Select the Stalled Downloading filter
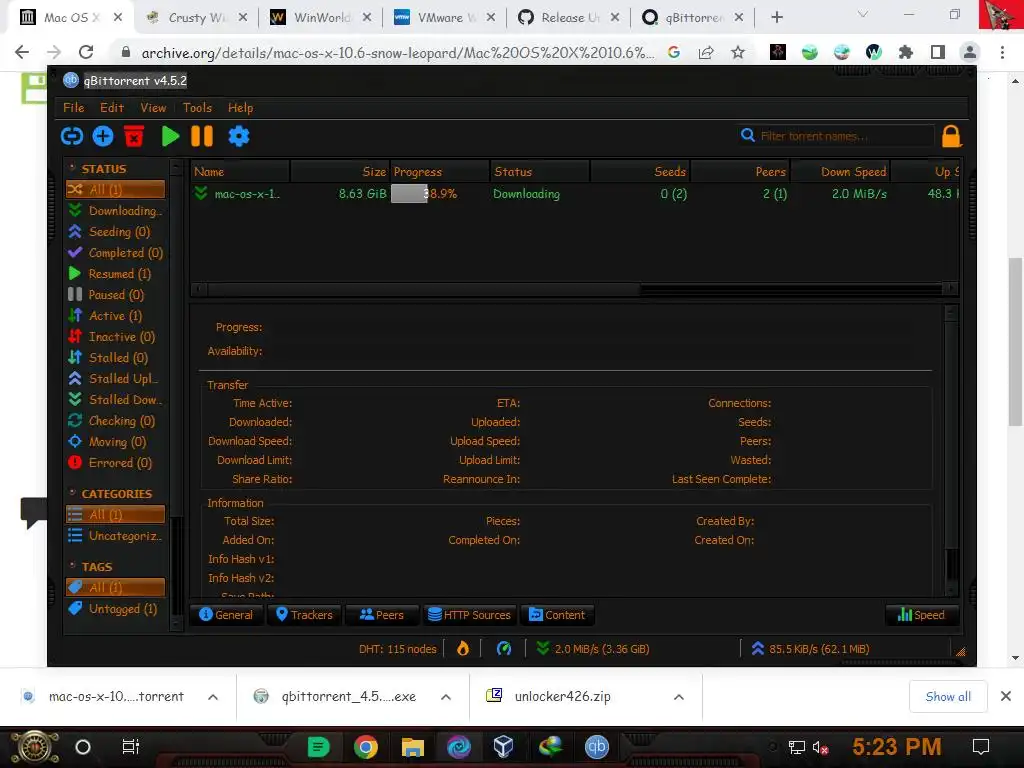The image size is (1024, 768). click(116, 400)
